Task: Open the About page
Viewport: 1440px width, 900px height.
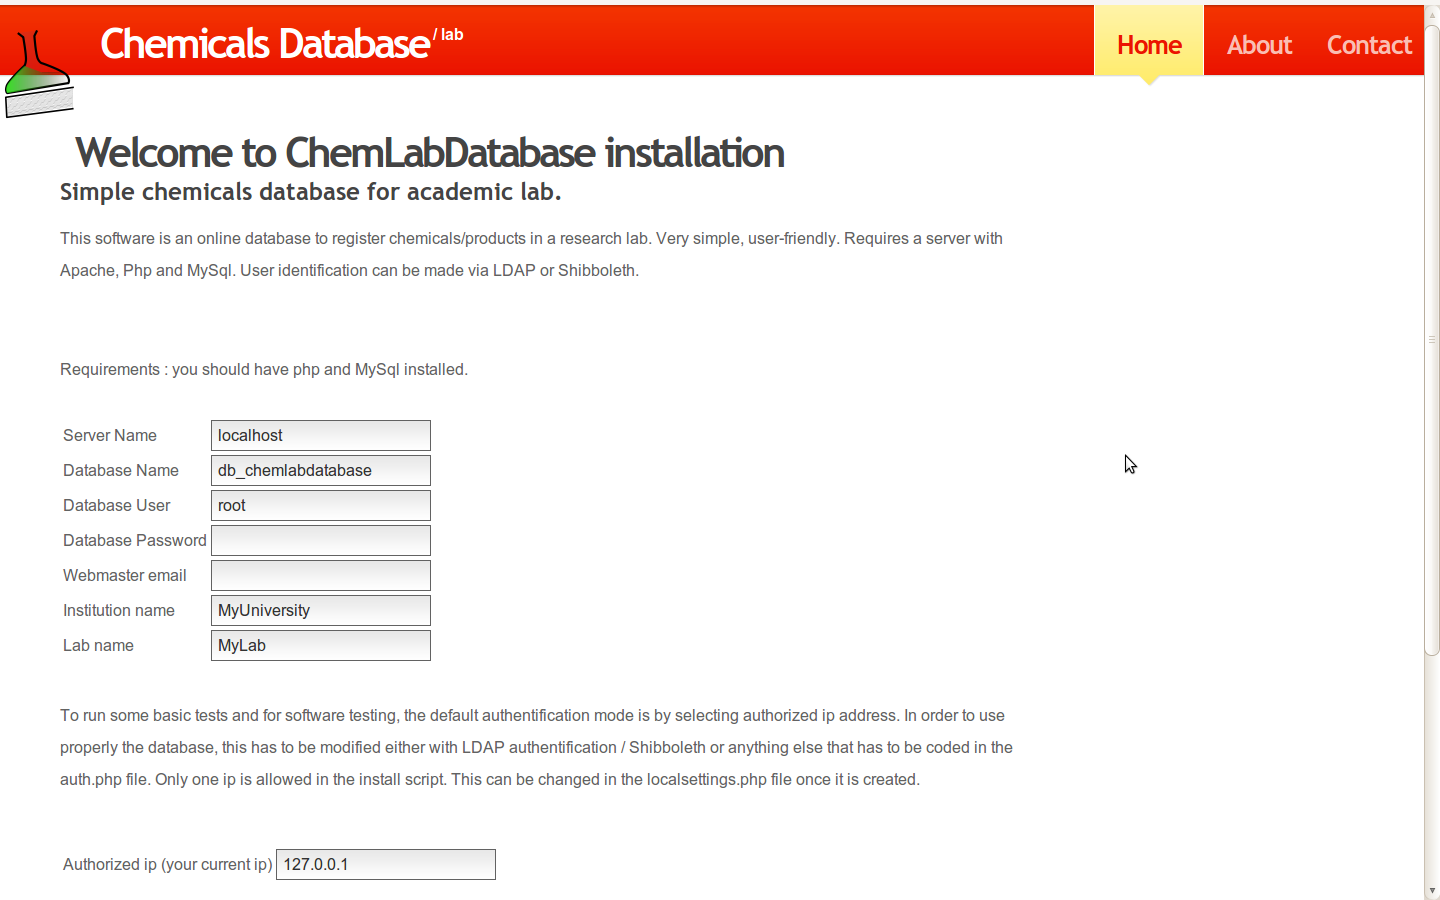Action: click(x=1259, y=44)
